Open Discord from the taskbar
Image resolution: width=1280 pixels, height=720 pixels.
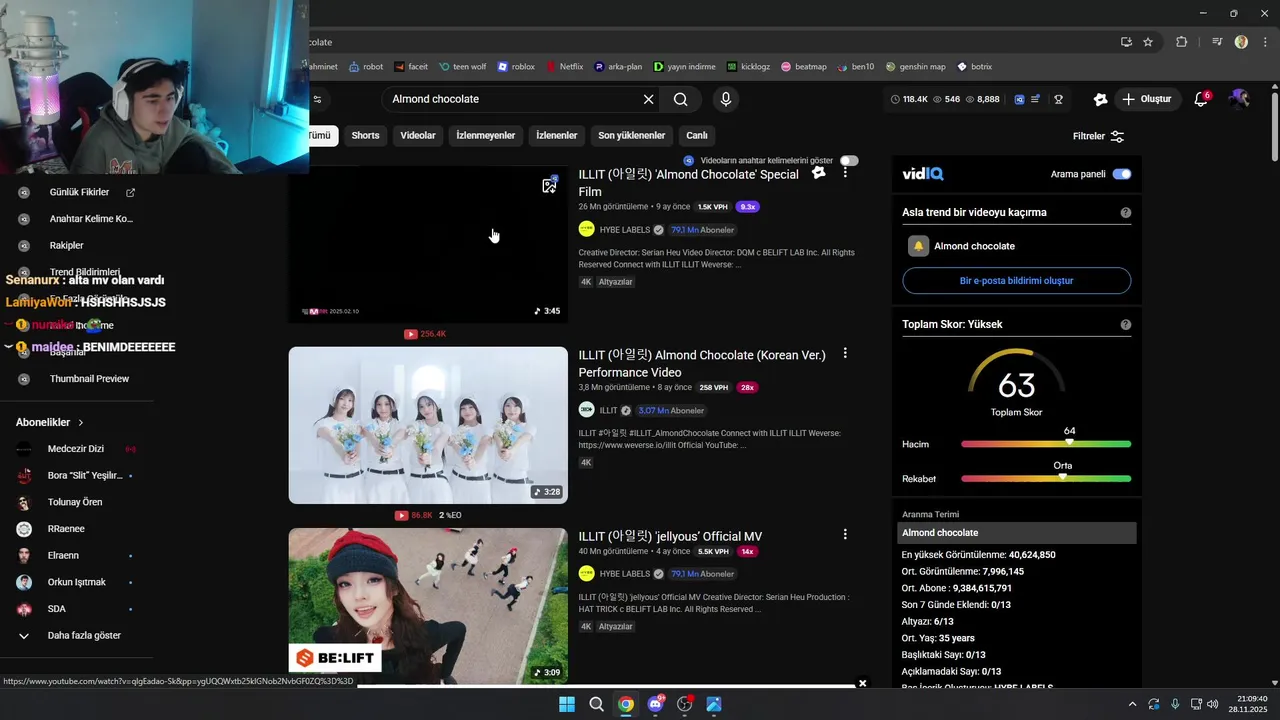(x=655, y=704)
